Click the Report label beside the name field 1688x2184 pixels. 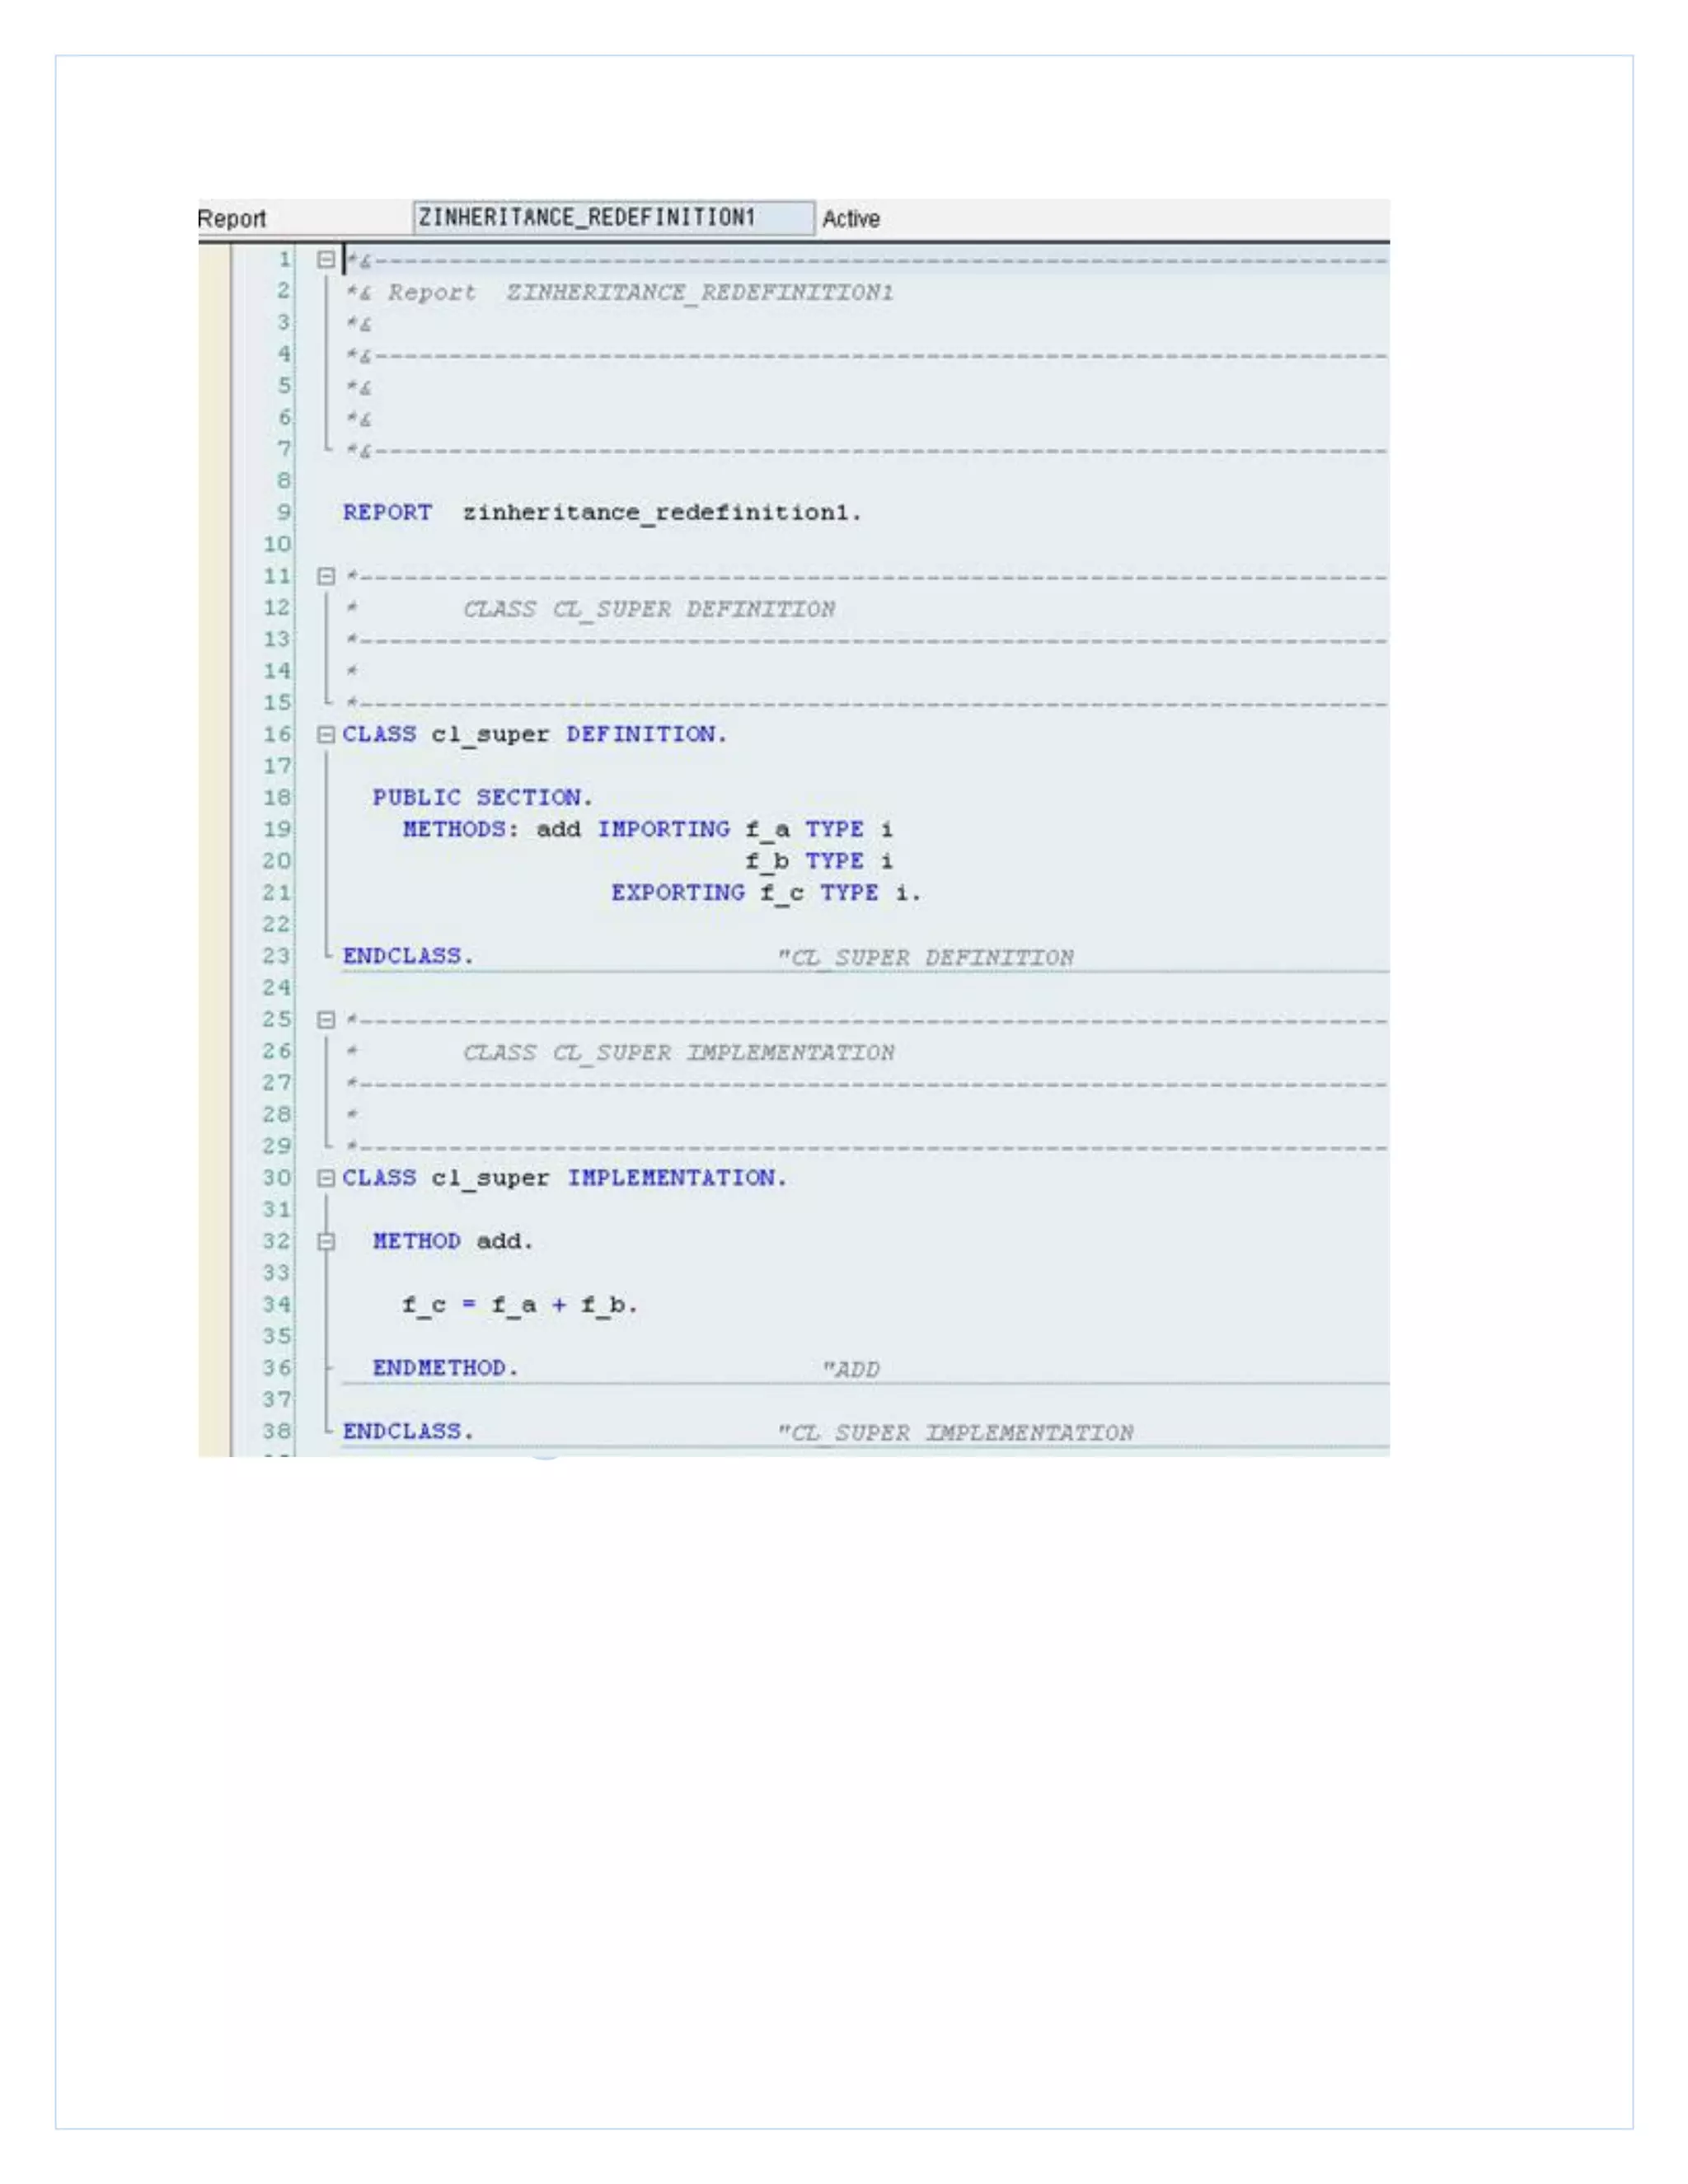232,219
